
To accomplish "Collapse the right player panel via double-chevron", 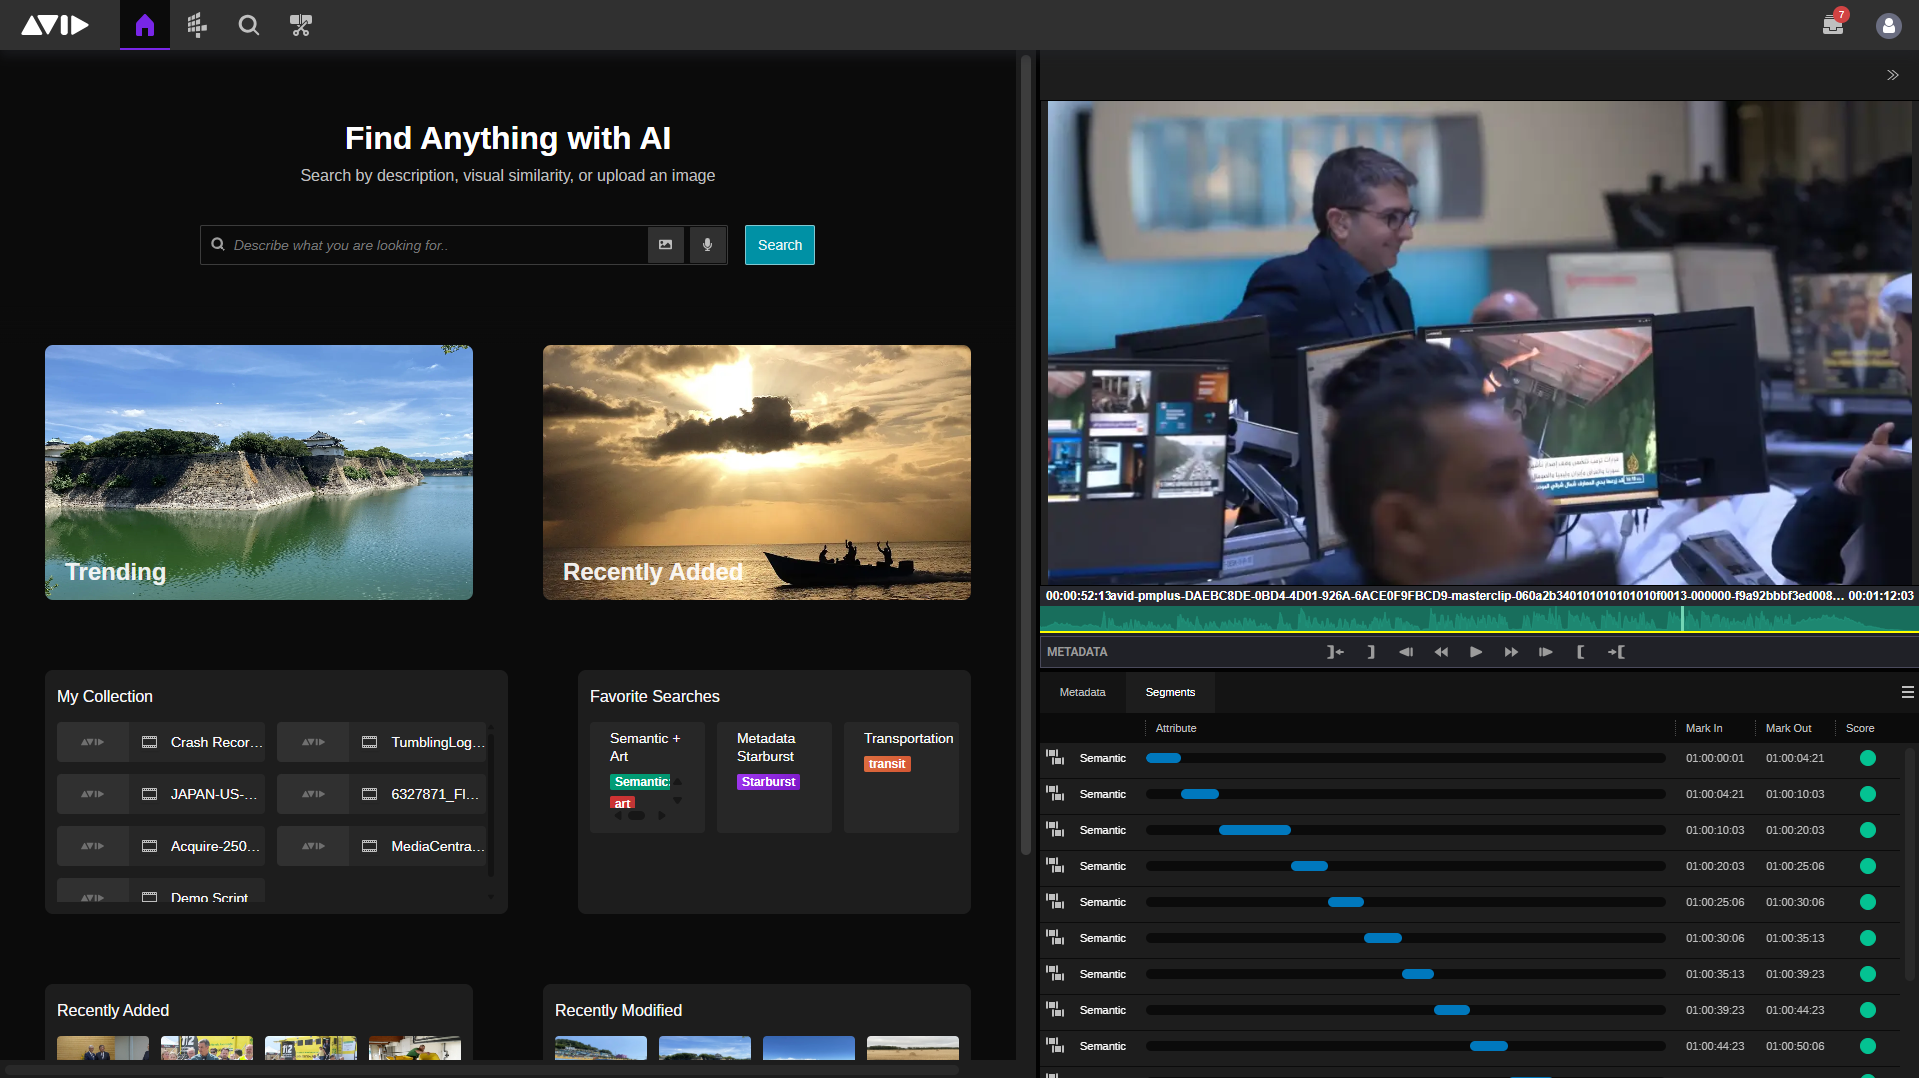I will coord(1892,74).
